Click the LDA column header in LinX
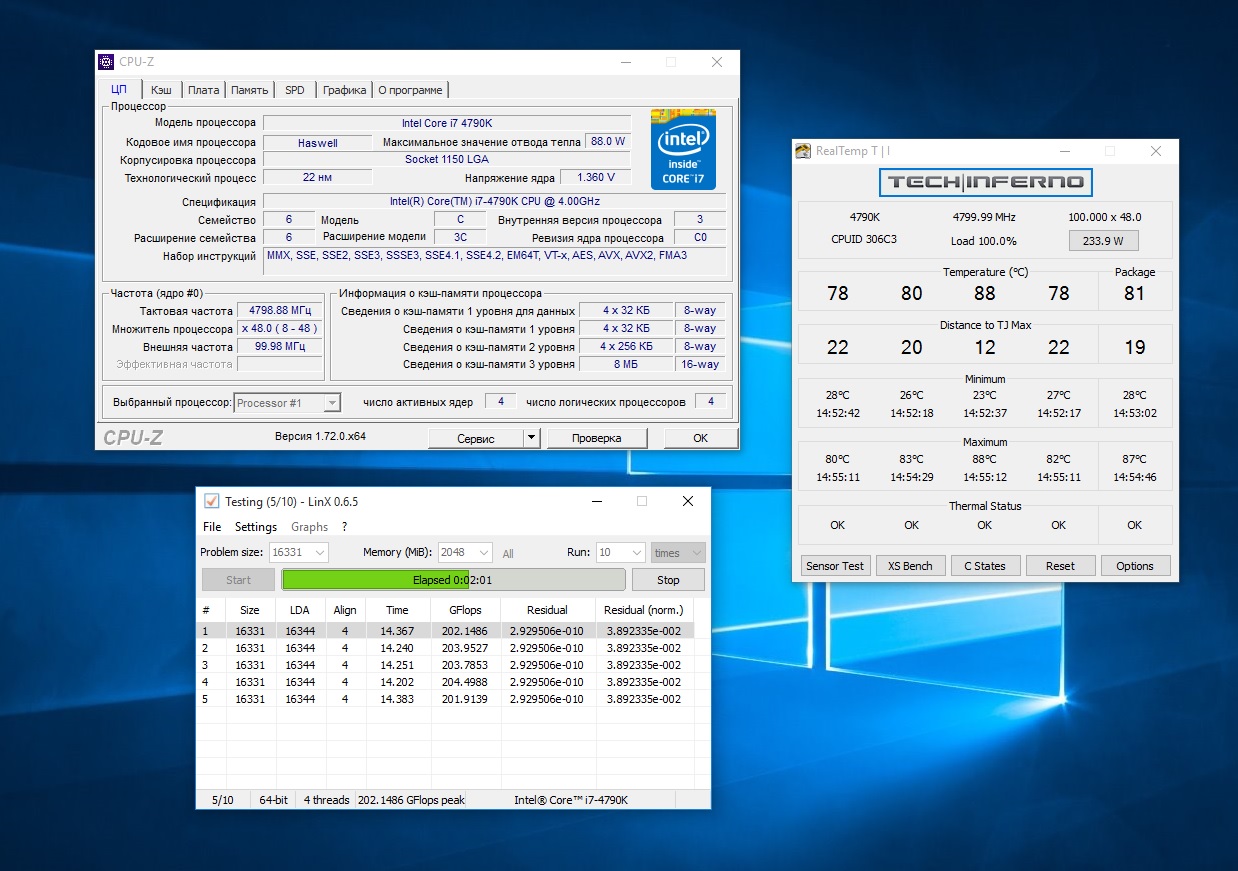The image size is (1238, 871). pyautogui.click(x=299, y=610)
